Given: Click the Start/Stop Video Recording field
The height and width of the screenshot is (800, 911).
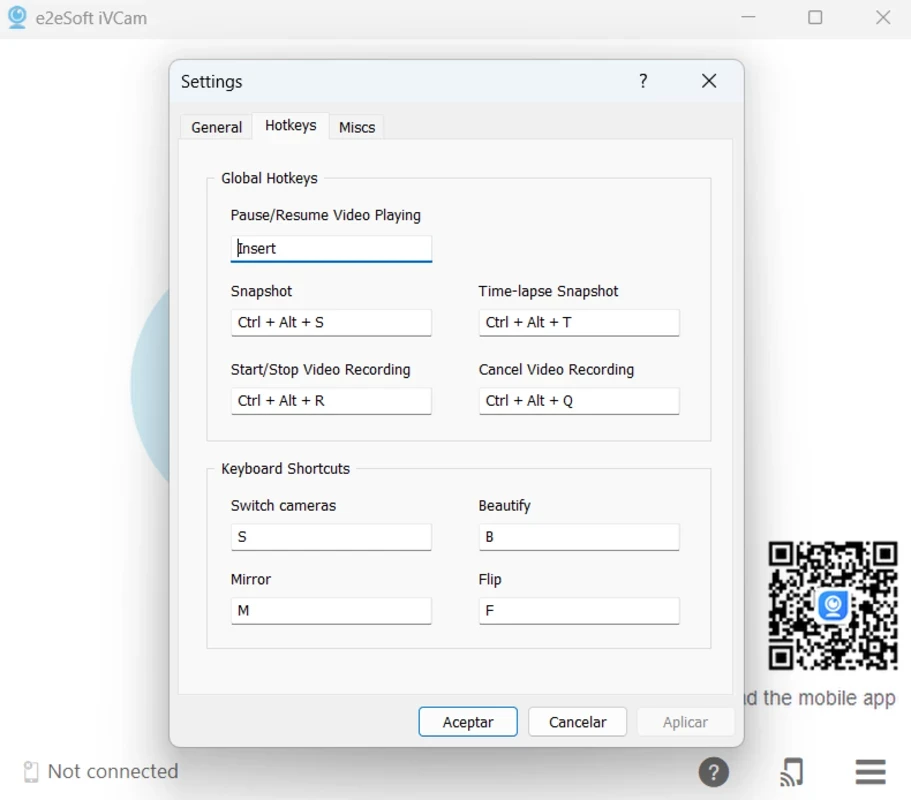Looking at the screenshot, I should pos(331,400).
